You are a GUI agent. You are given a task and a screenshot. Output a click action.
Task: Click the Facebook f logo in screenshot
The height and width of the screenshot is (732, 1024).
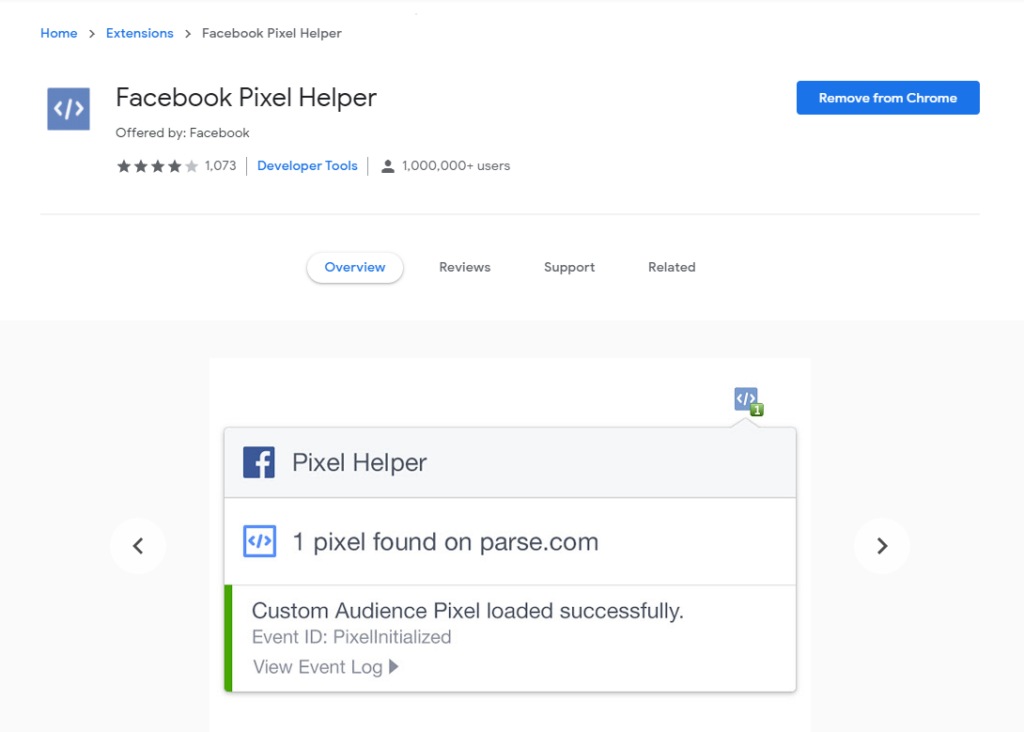(259, 462)
